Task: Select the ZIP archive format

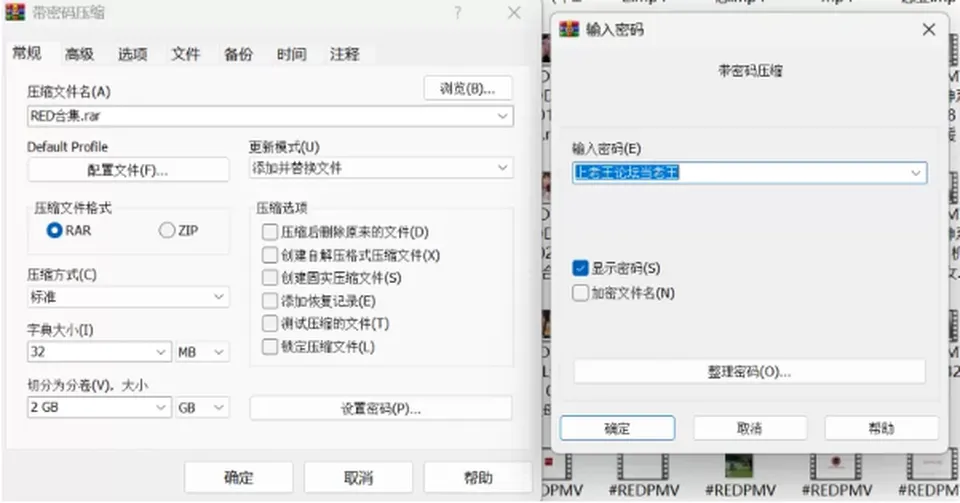Action: [167, 230]
